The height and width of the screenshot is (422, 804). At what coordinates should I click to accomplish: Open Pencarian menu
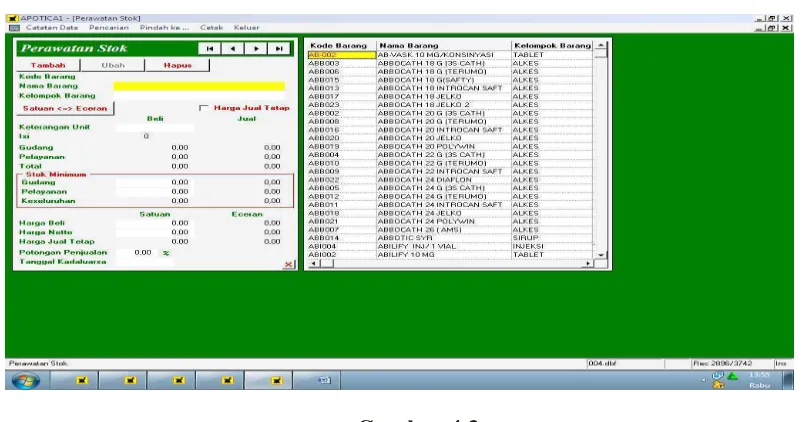click(x=109, y=28)
